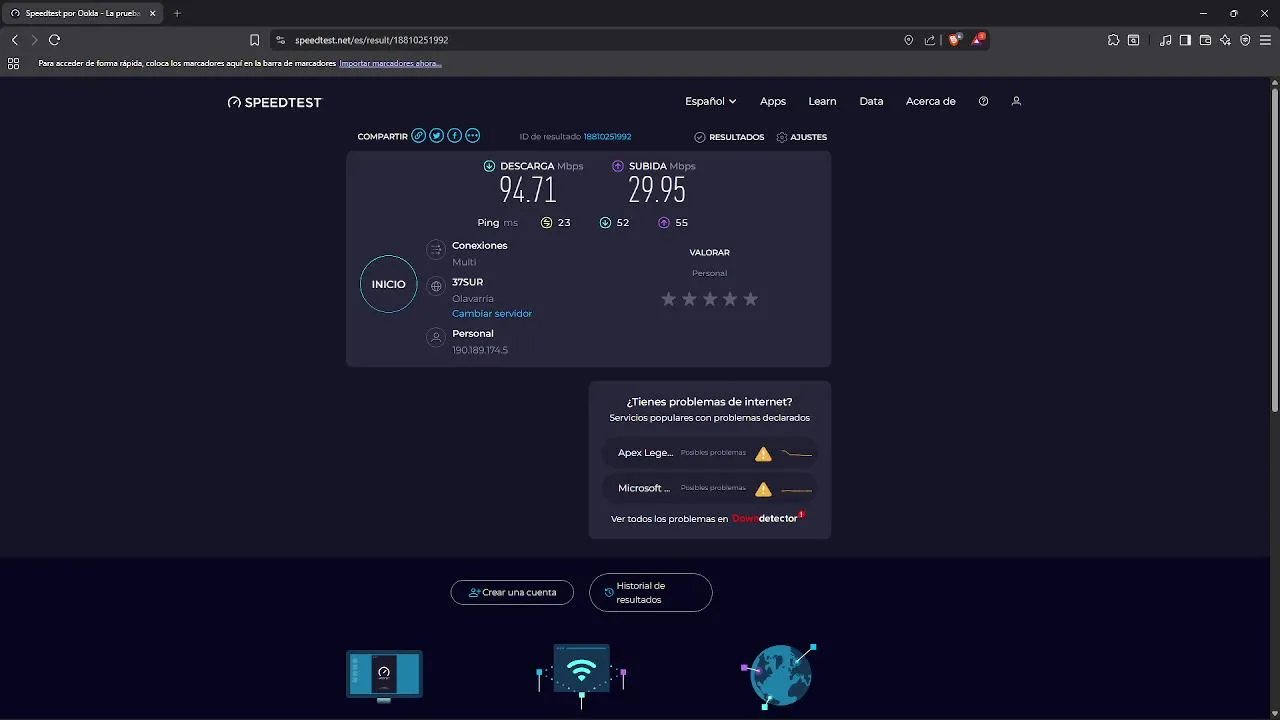Open the location permission icon in address bar
This screenshot has height=720, width=1280.
click(908, 40)
